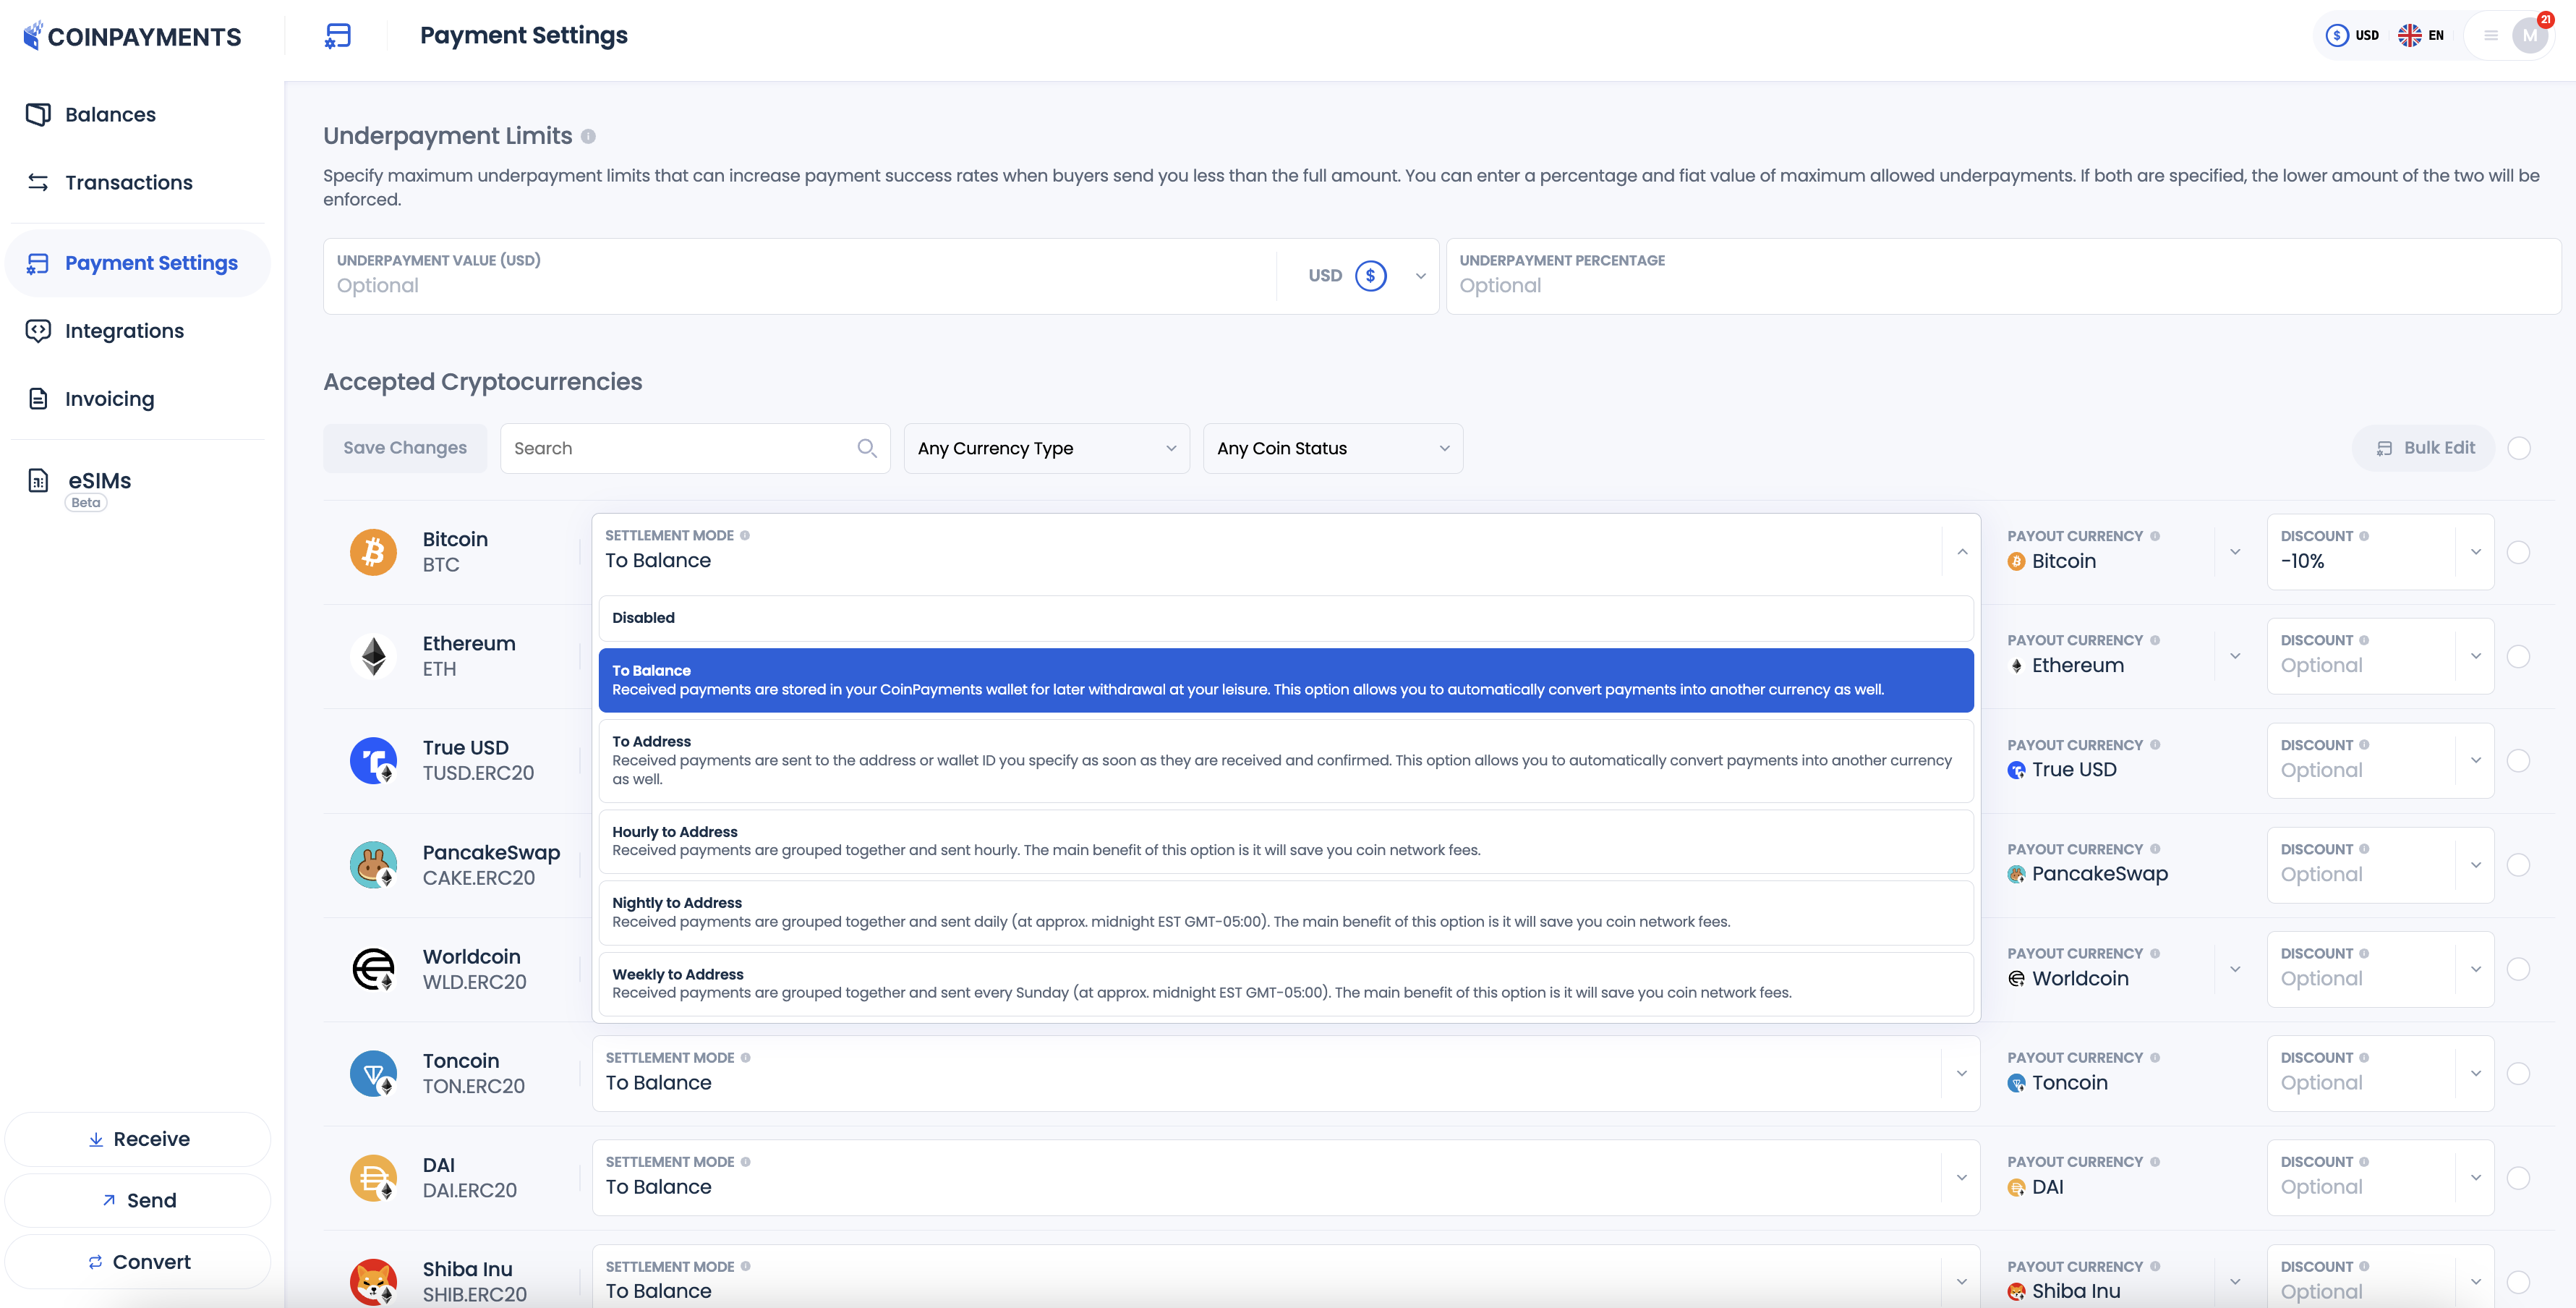Click the UK flag language icon
The width and height of the screenshot is (2576, 1308).
coord(2410,35)
